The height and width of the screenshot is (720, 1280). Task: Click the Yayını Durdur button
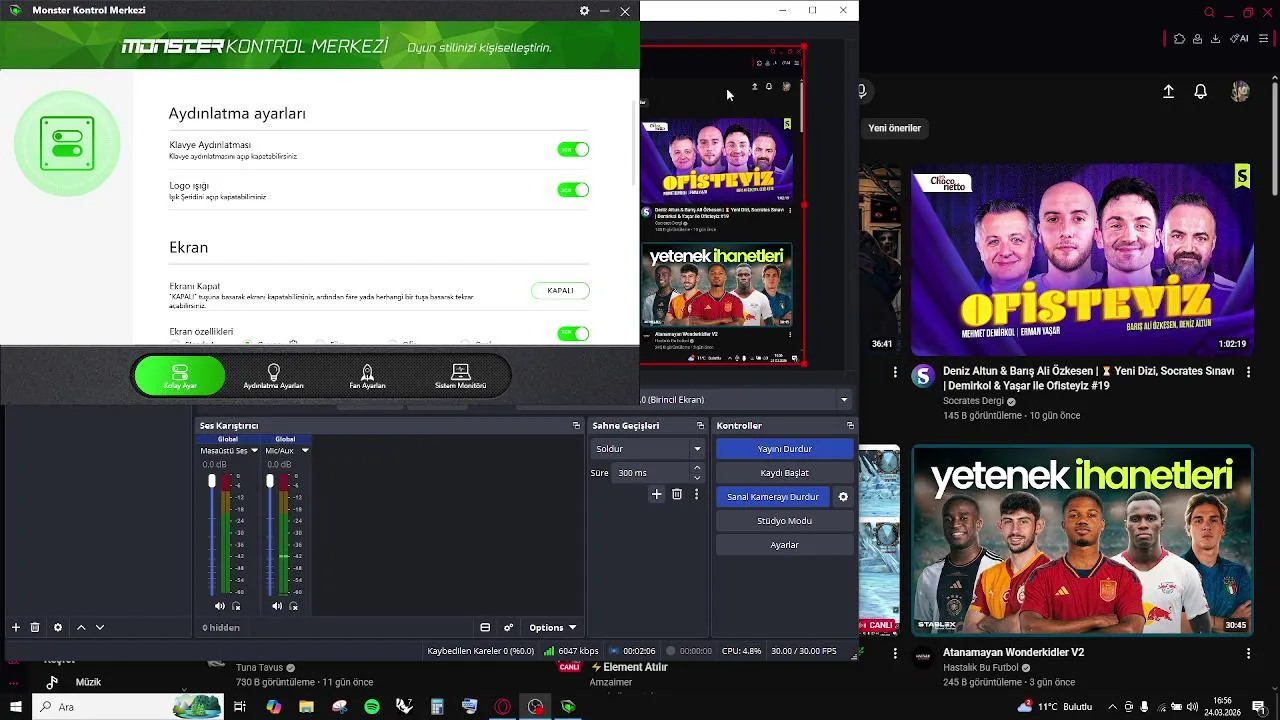(785, 449)
